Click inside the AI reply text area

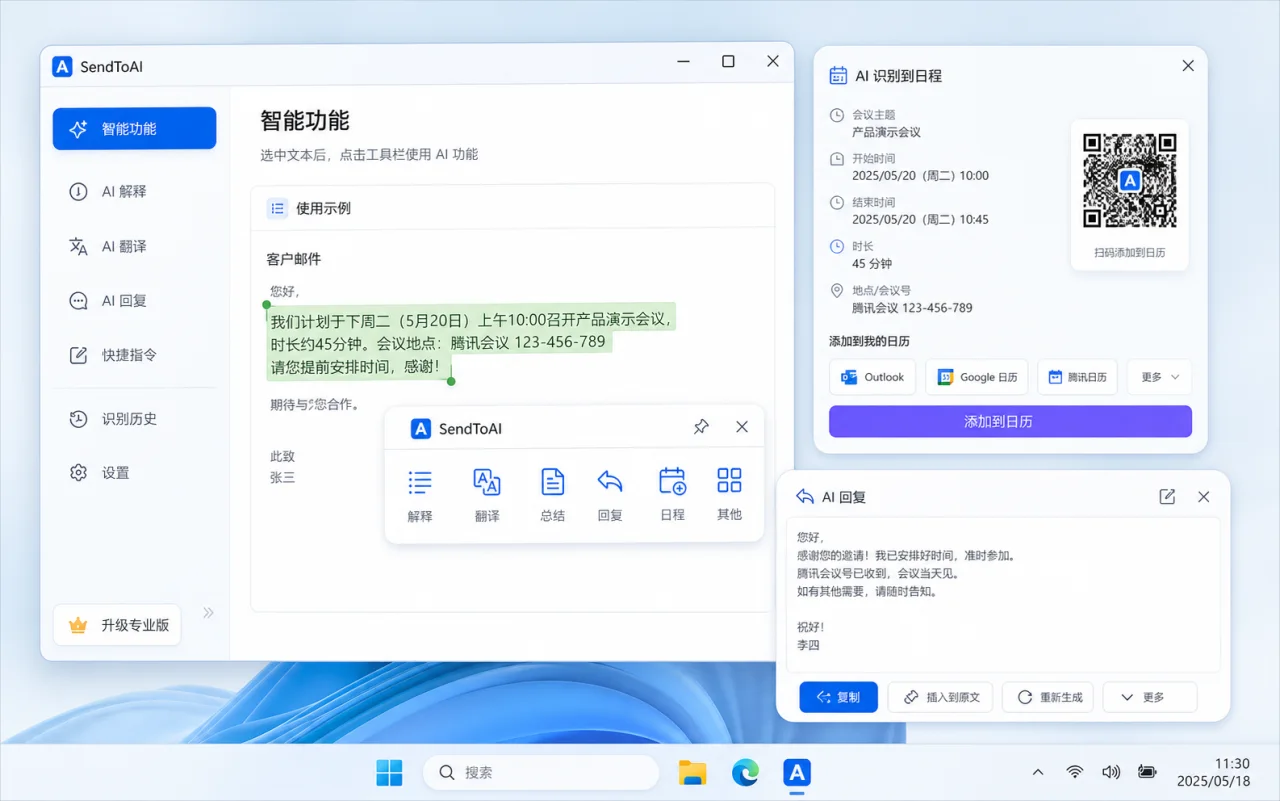(1003, 594)
